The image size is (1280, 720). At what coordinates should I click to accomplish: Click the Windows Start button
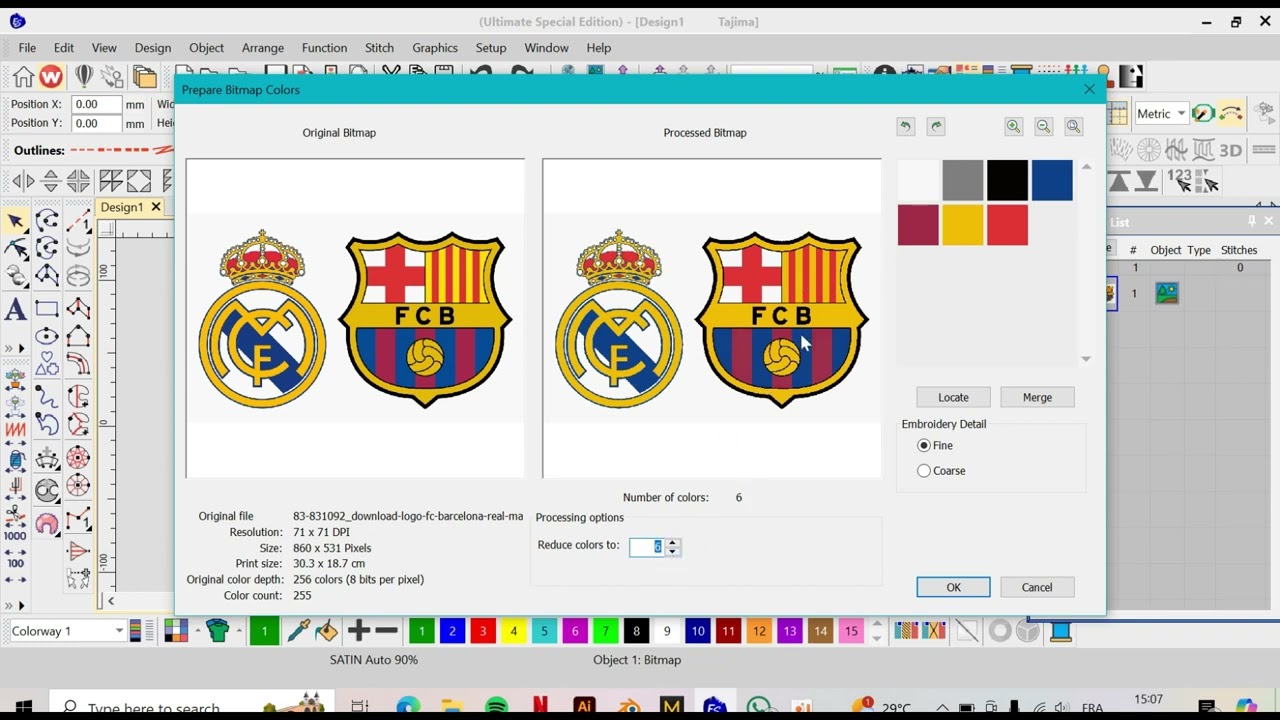23,708
